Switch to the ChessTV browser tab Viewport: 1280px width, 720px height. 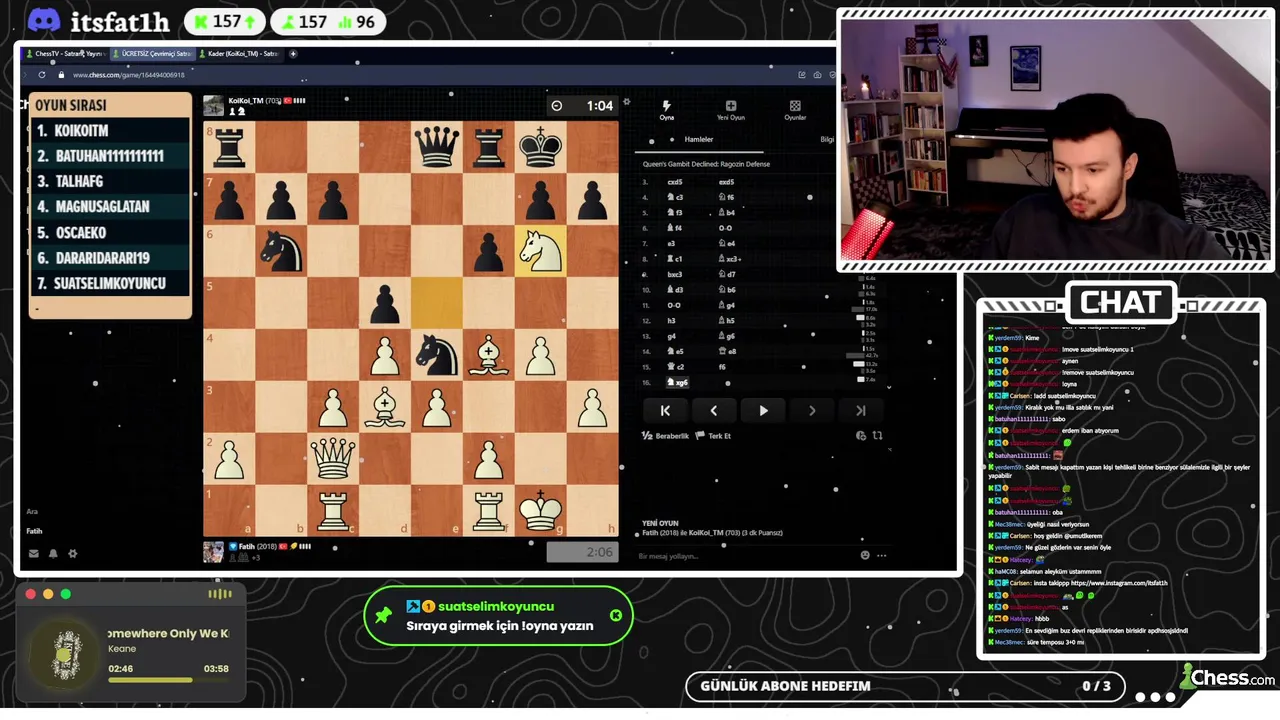pyautogui.click(x=64, y=54)
